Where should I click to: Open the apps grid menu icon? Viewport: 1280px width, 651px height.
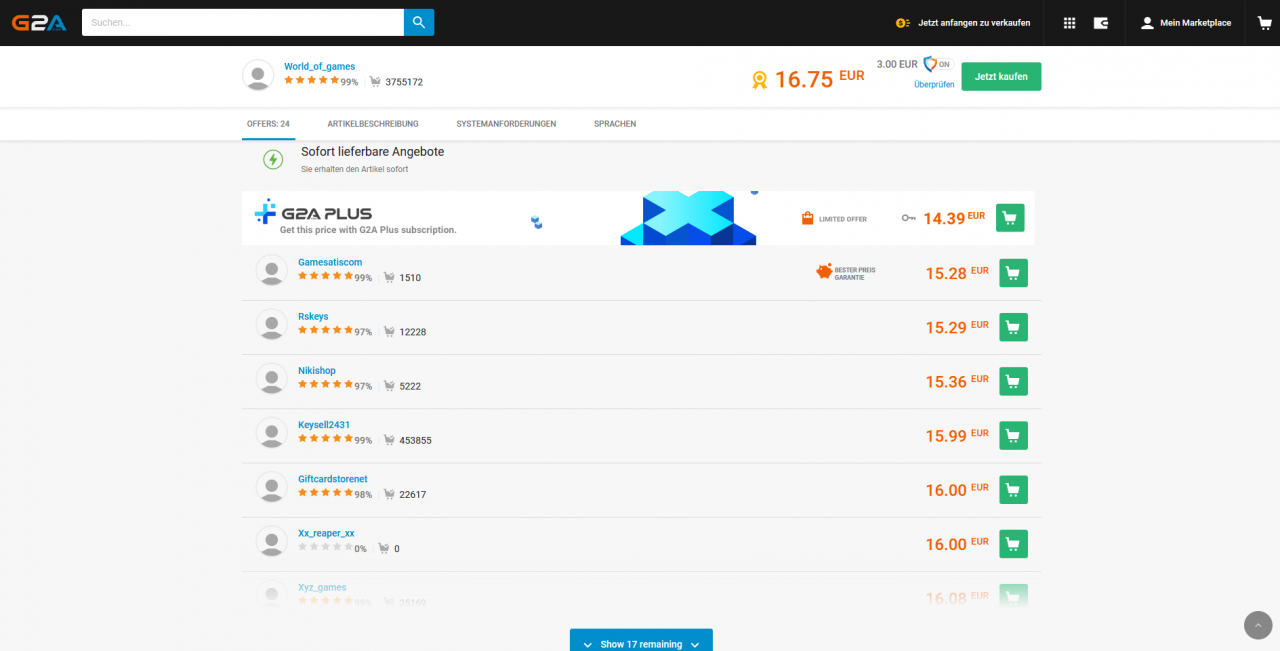1069,23
